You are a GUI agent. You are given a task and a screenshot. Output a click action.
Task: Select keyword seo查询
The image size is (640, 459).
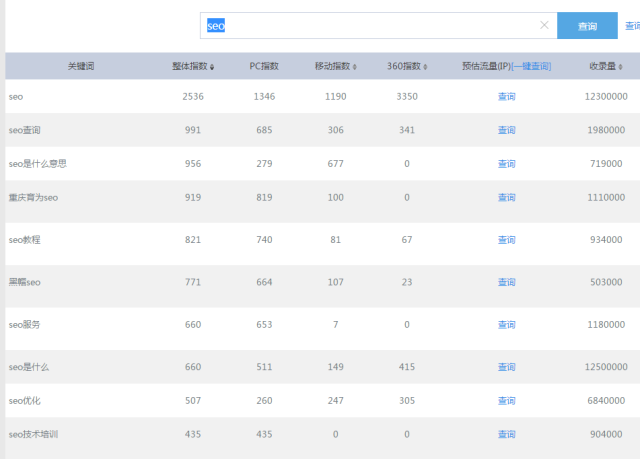[24, 130]
